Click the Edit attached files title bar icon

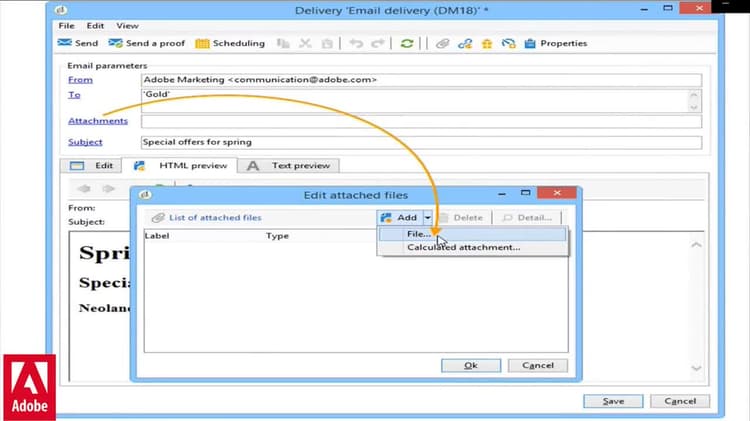[x=145, y=195]
